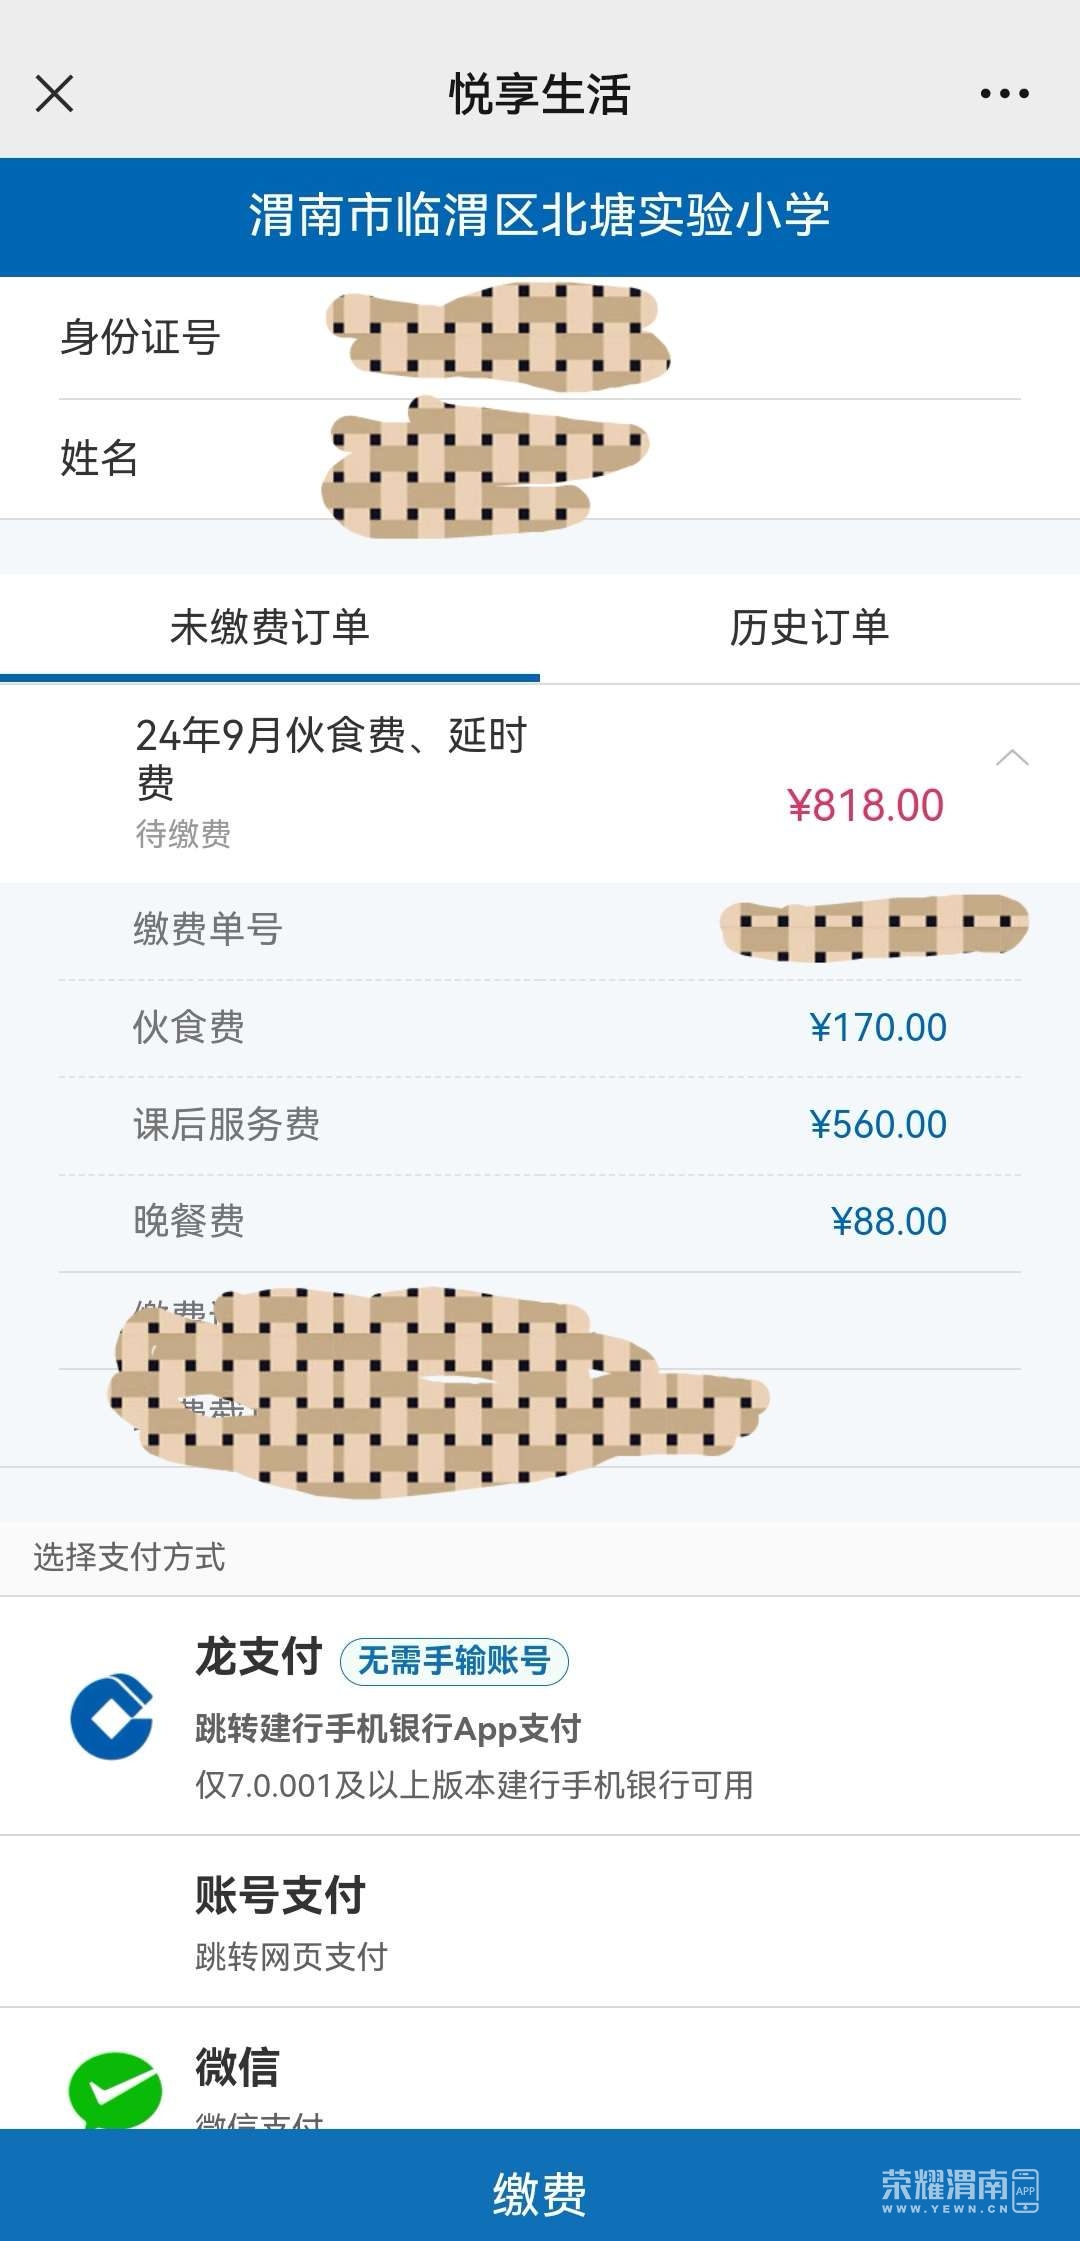This screenshot has width=1080, height=2241.
Task: Switch to the 历史订单 tab
Action: tap(810, 628)
